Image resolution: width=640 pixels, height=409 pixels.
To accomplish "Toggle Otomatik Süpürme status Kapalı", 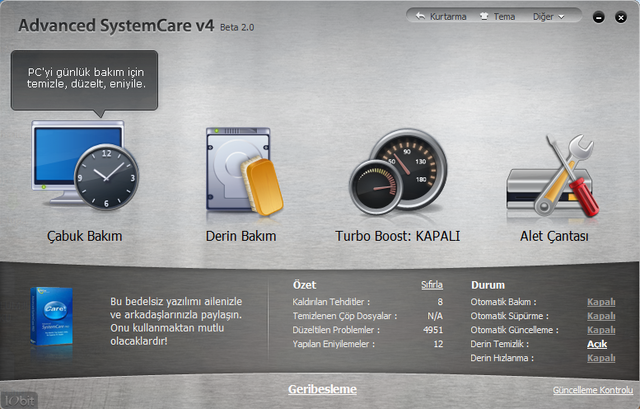I will (x=601, y=316).
